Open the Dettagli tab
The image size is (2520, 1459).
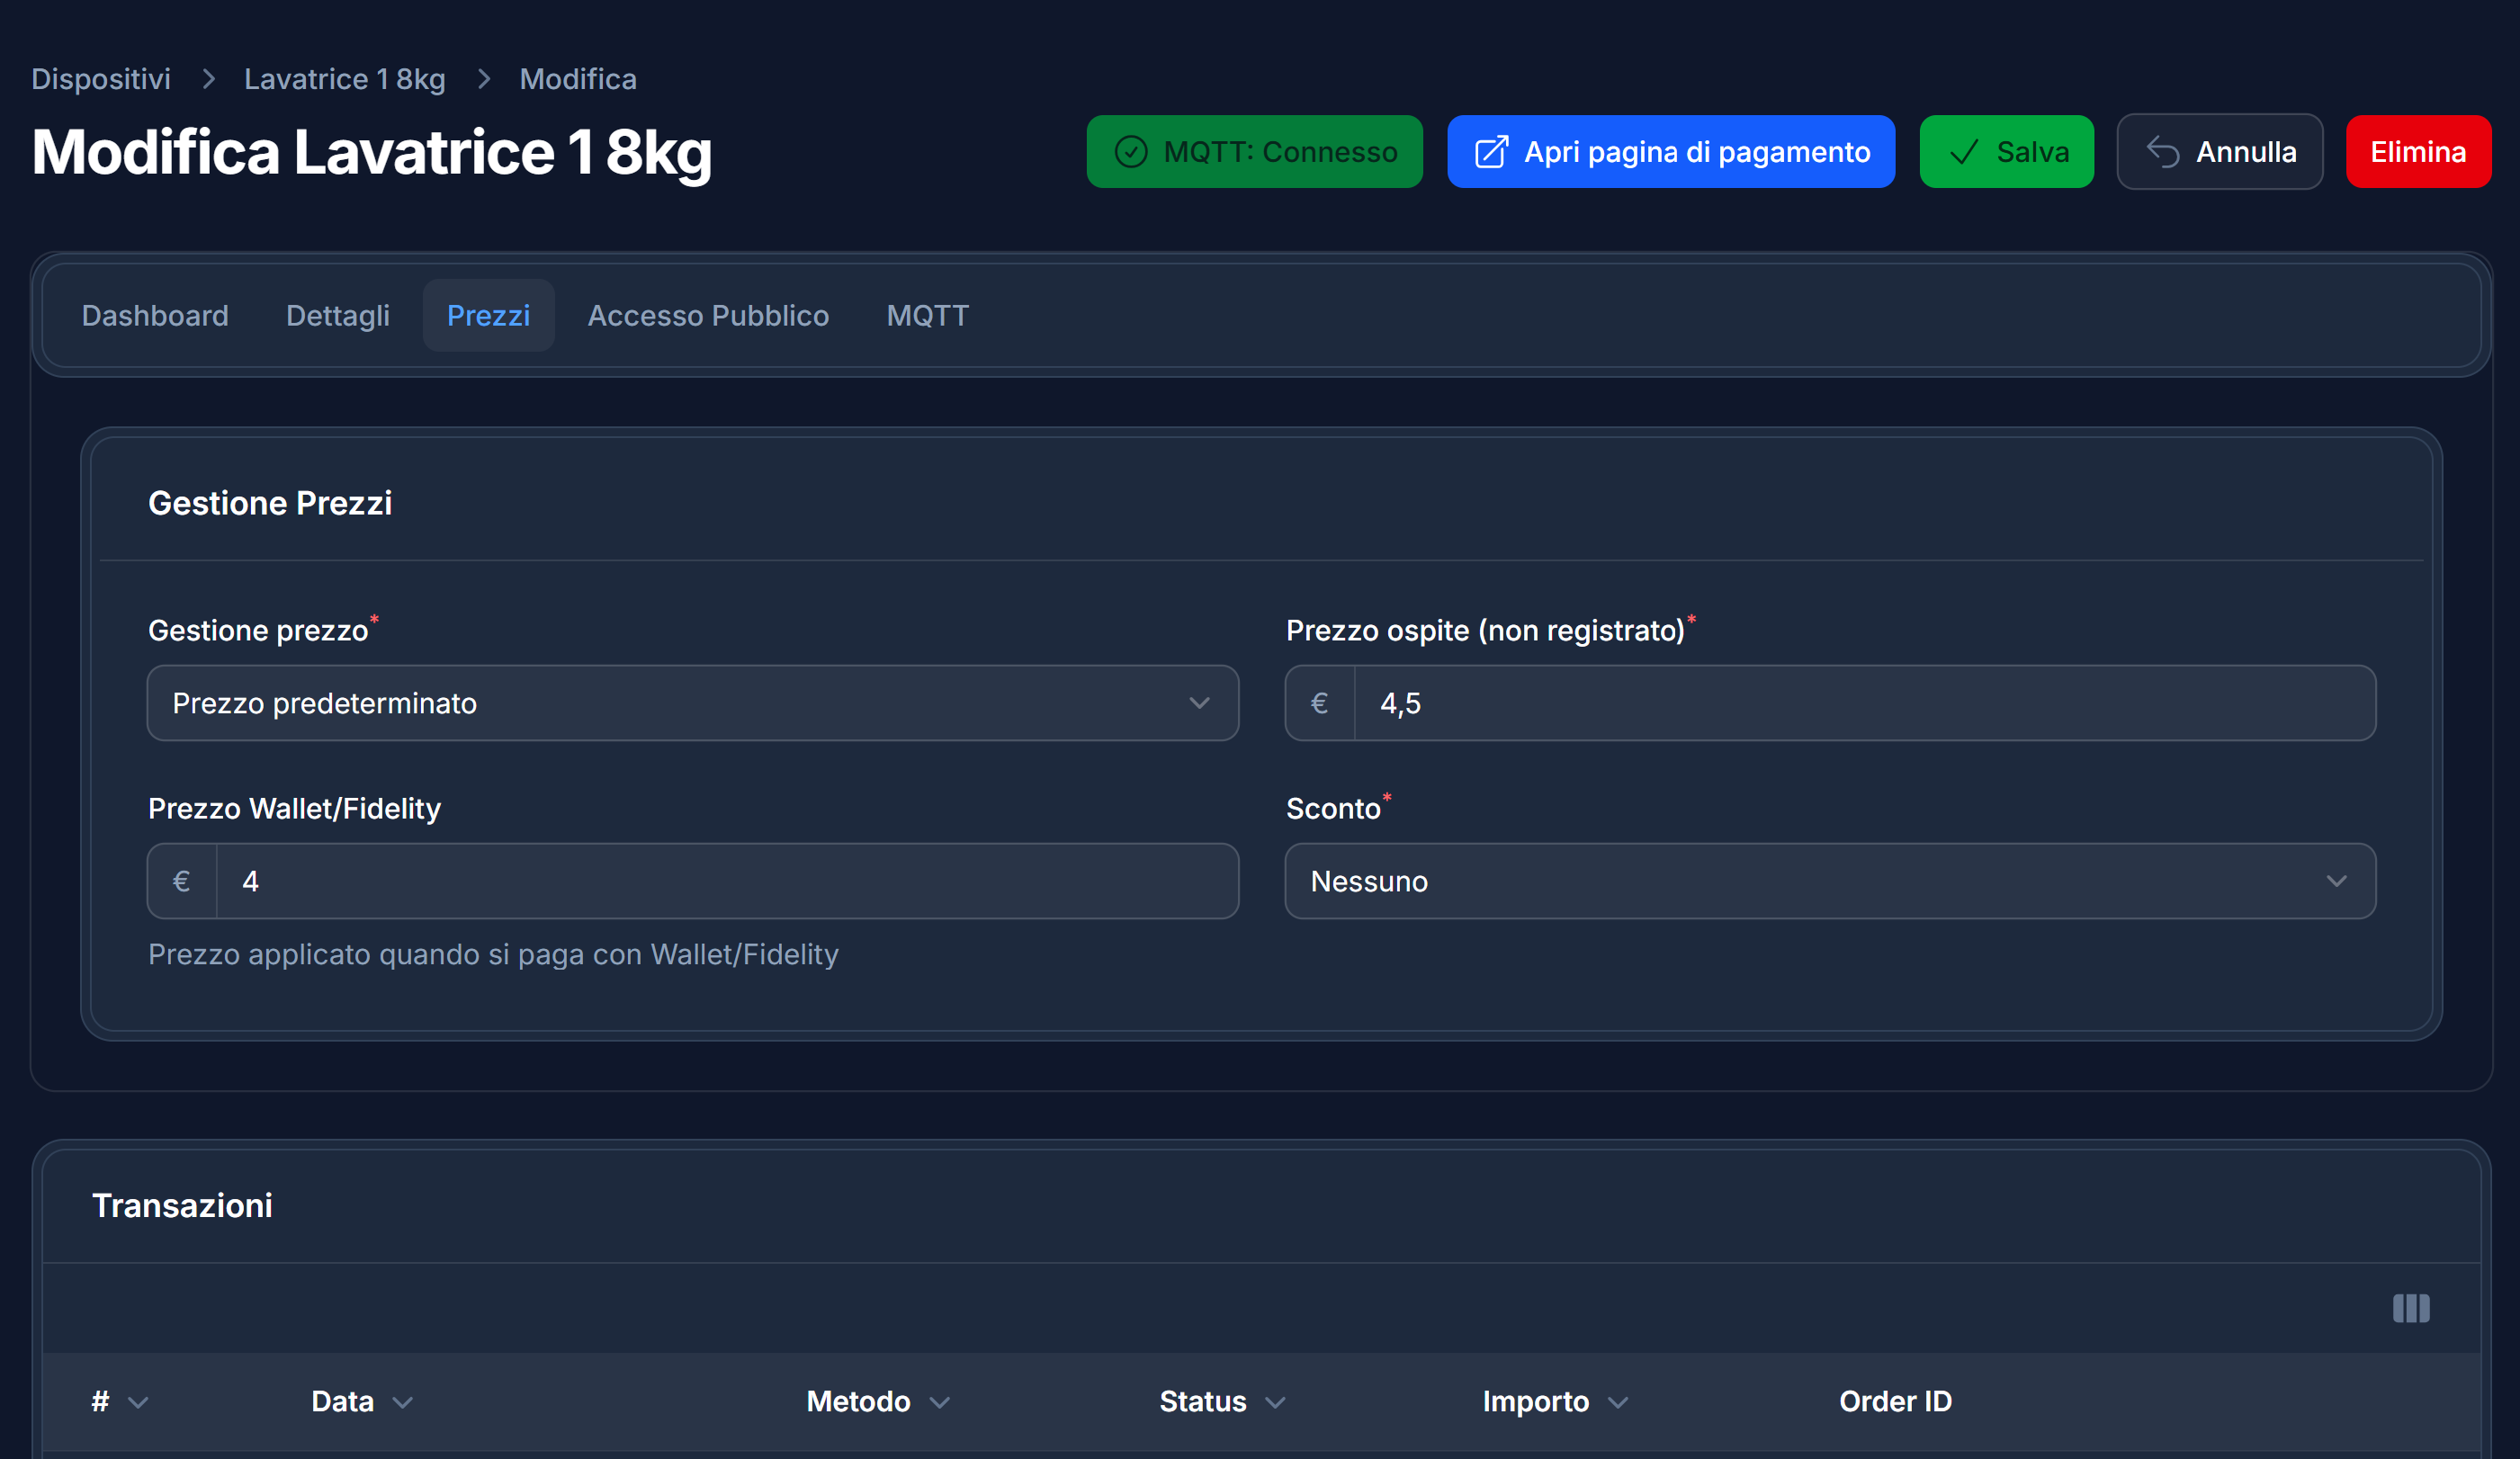tap(337, 315)
